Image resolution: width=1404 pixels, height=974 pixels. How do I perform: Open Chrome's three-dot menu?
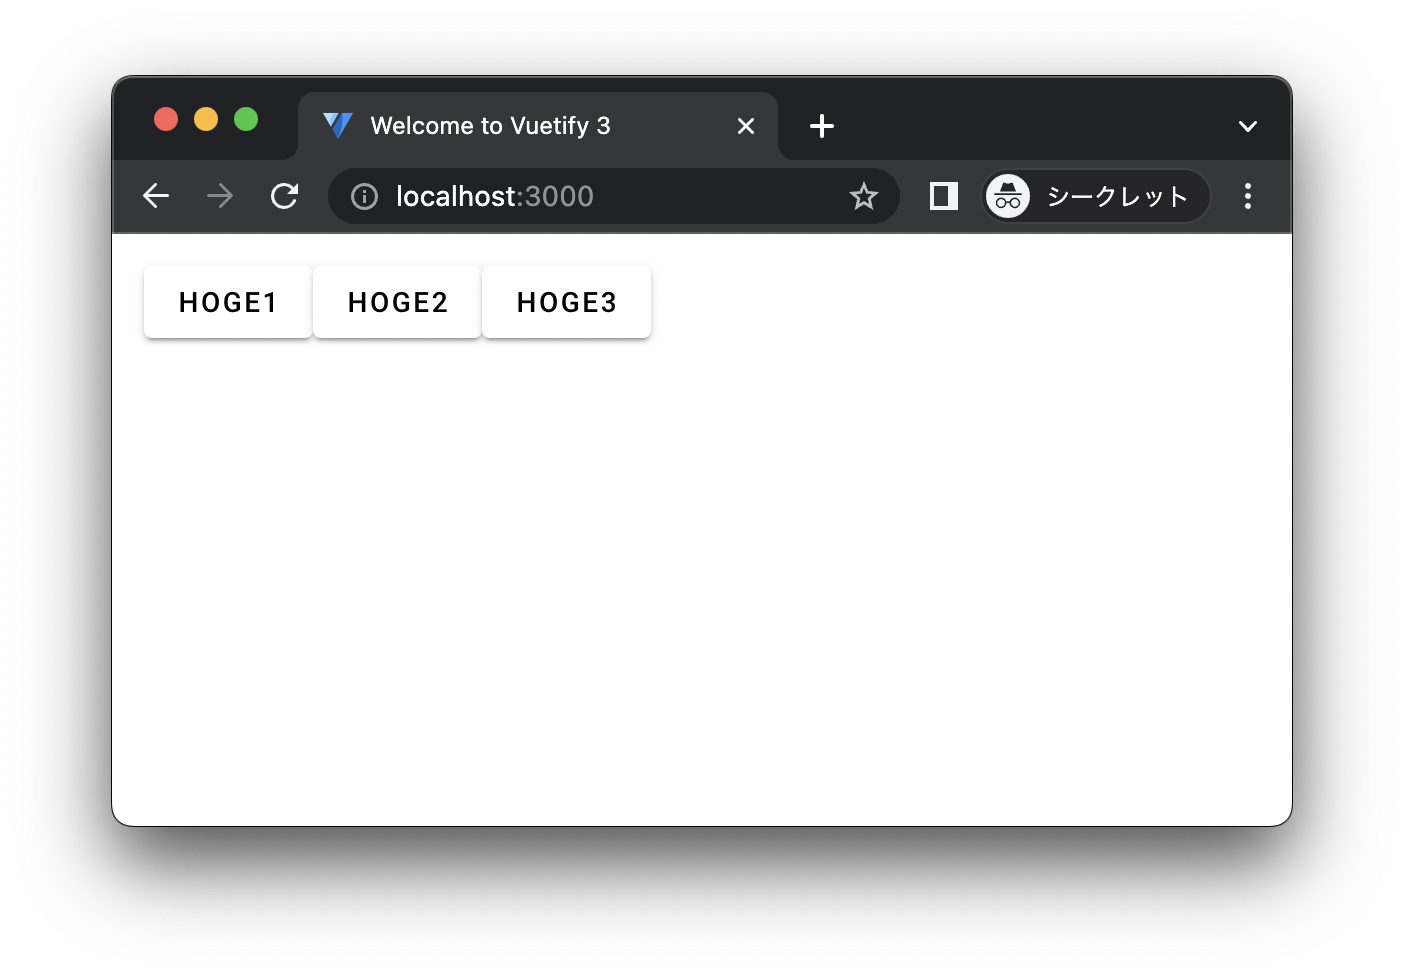click(1247, 196)
